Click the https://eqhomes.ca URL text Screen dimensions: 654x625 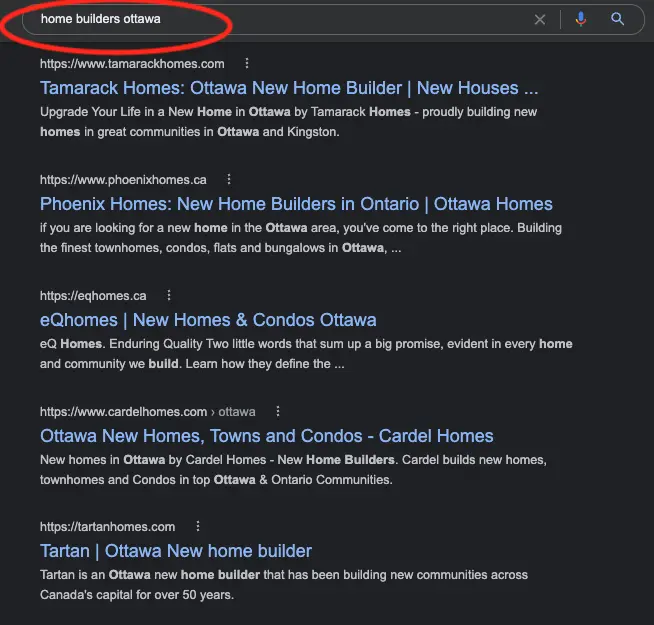click(x=93, y=296)
